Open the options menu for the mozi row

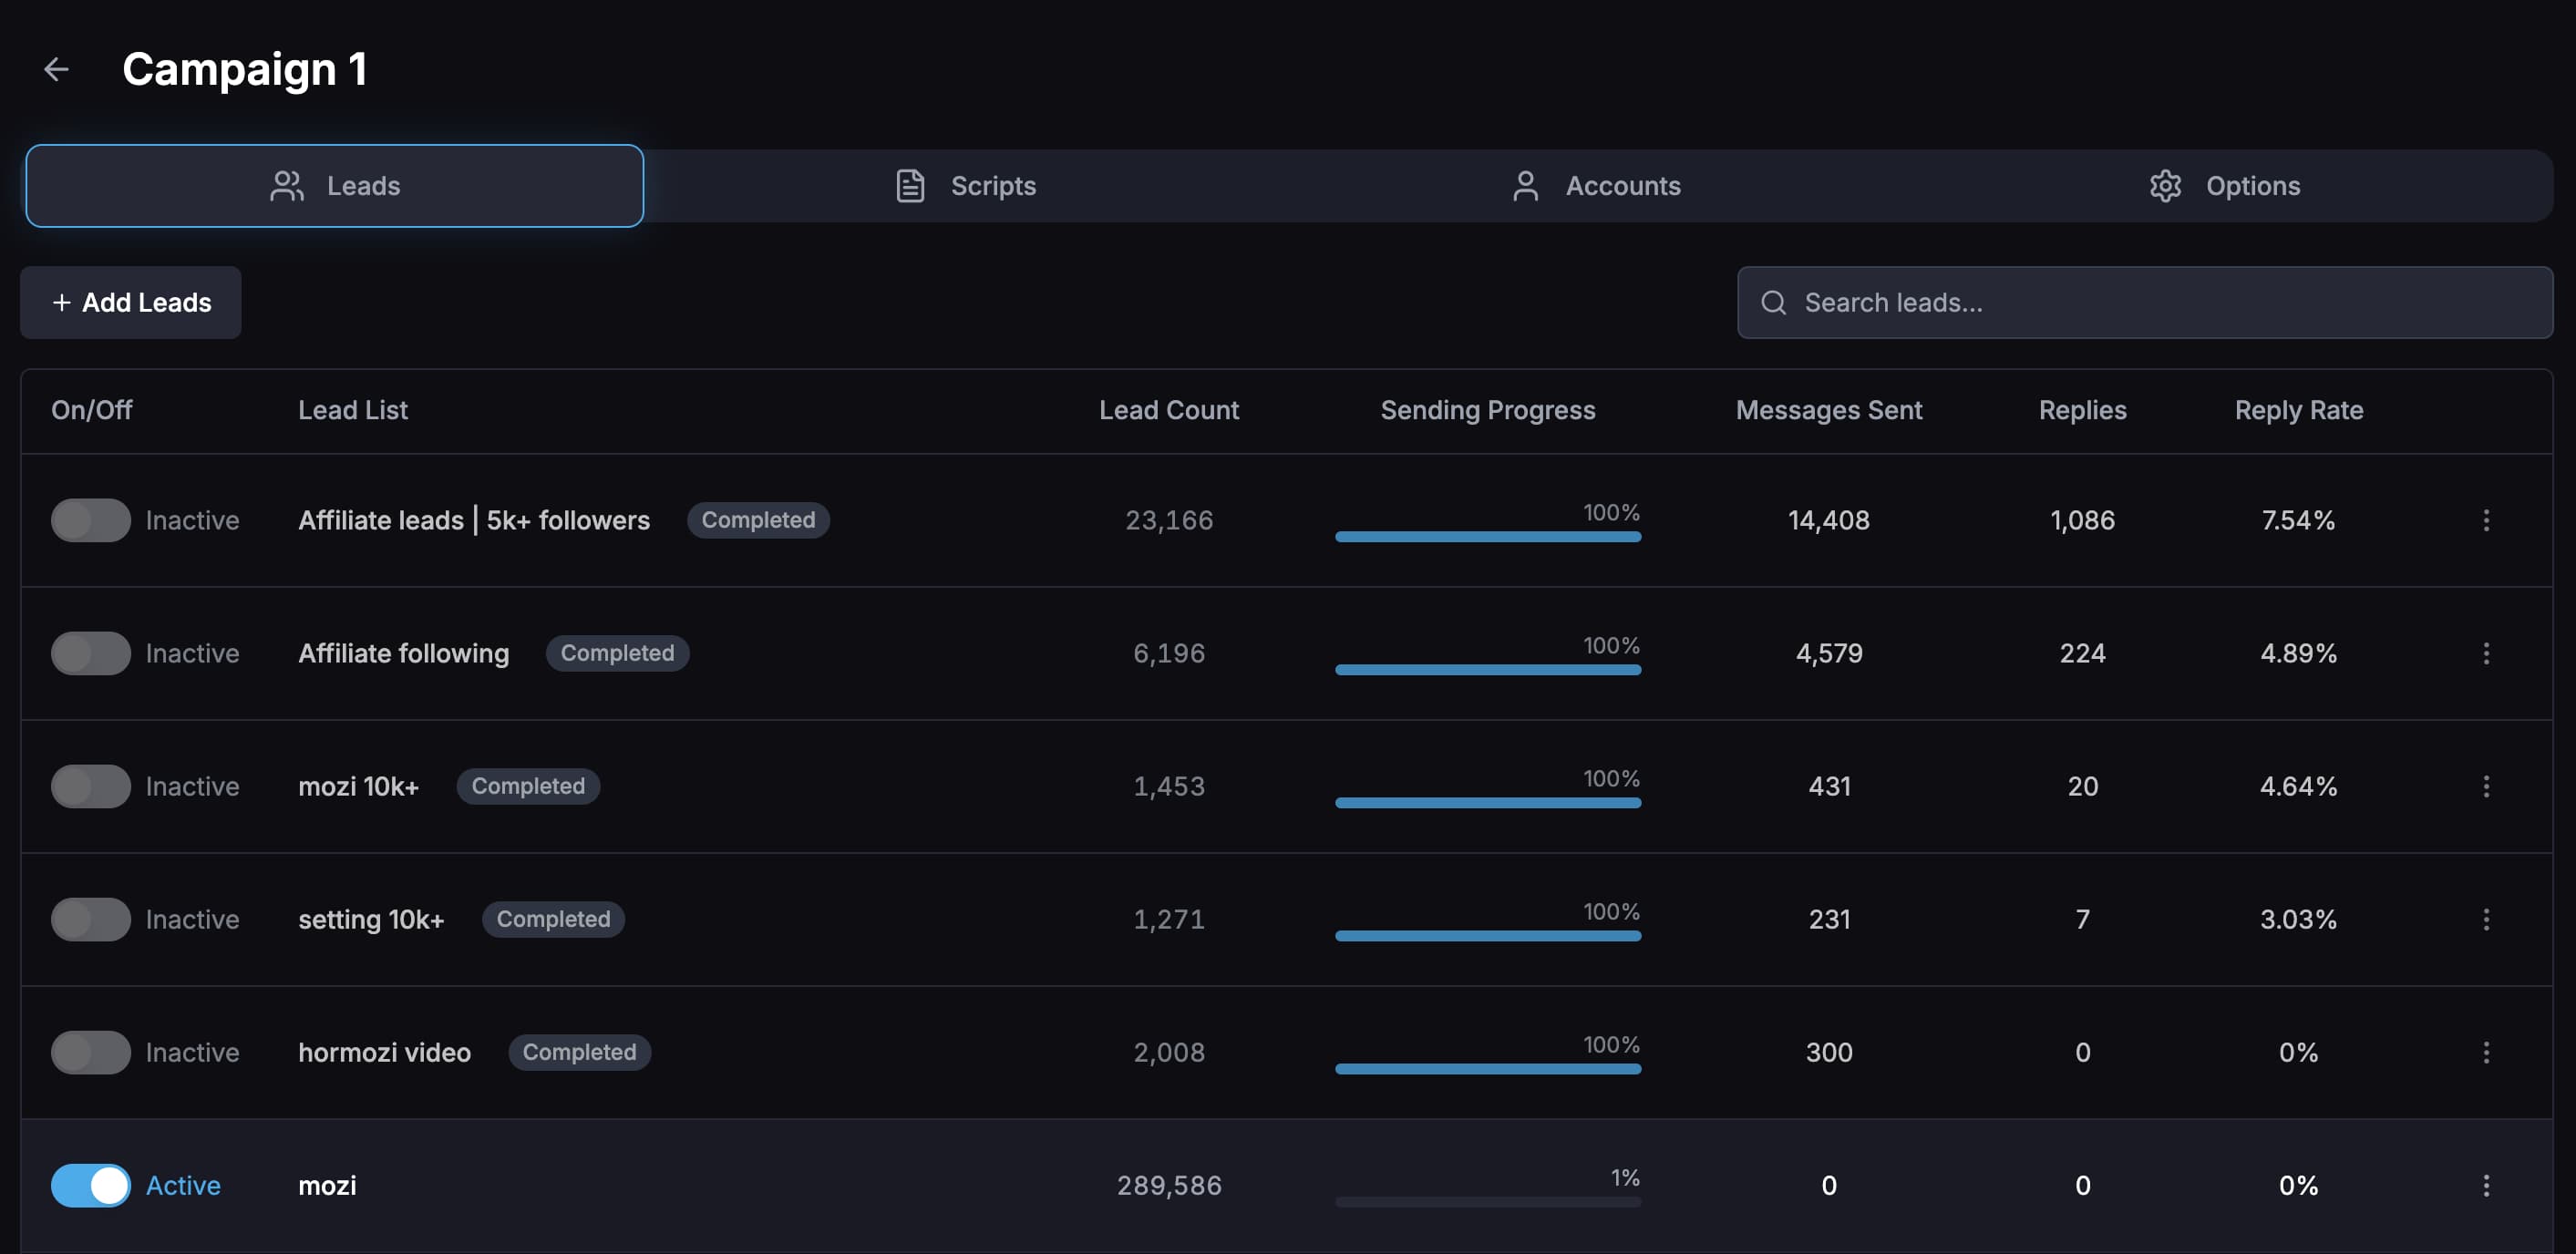(2487, 1185)
